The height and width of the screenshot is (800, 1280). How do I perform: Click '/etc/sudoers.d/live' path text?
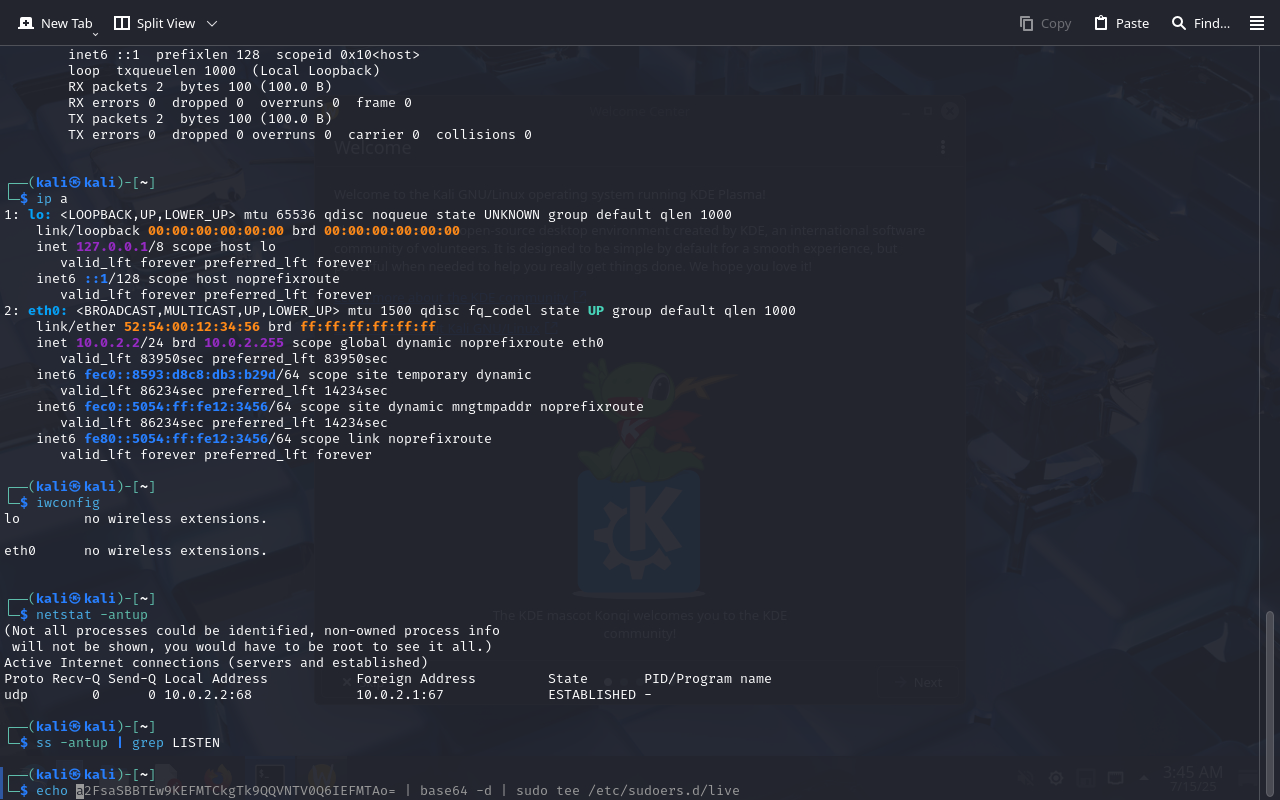[x=664, y=791]
